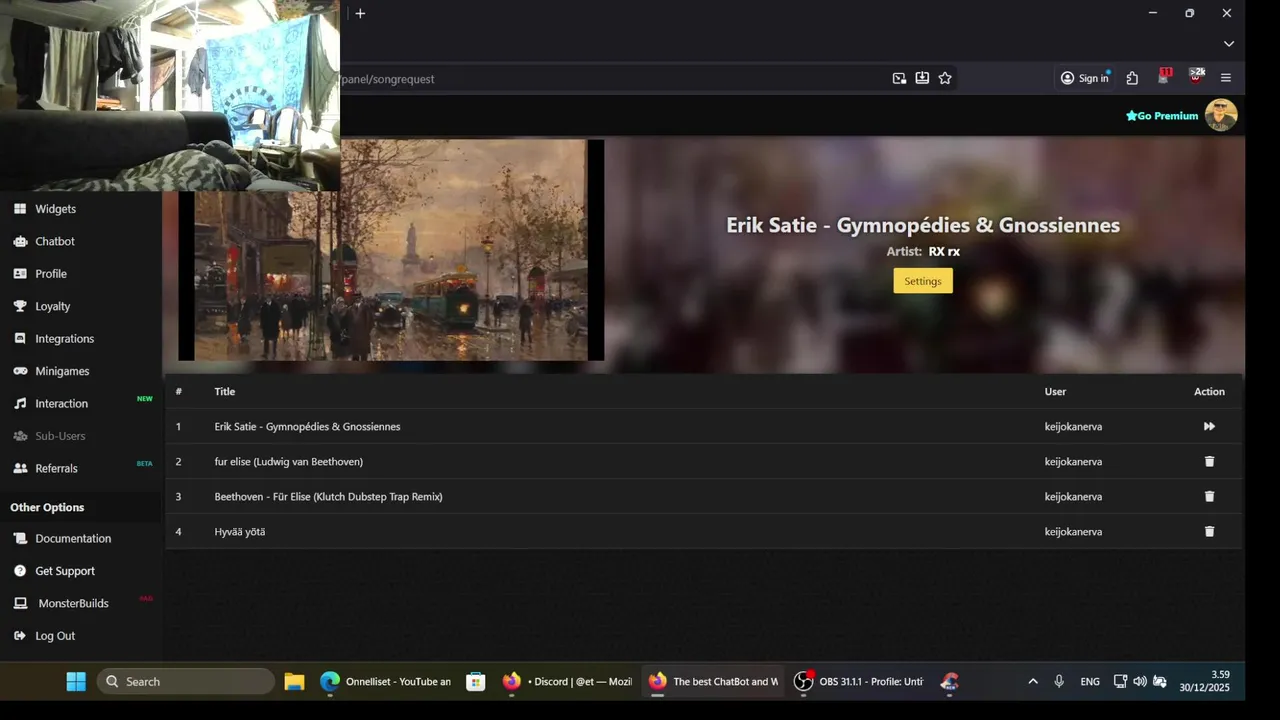Click the install-app icon in the address bar
This screenshot has height=720, width=1280.
(x=922, y=78)
